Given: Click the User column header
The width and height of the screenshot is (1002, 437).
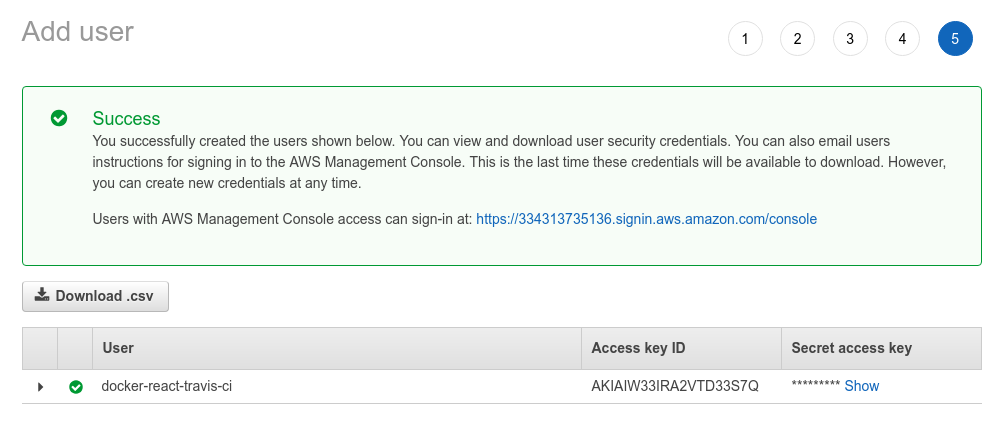Looking at the screenshot, I should point(118,348).
